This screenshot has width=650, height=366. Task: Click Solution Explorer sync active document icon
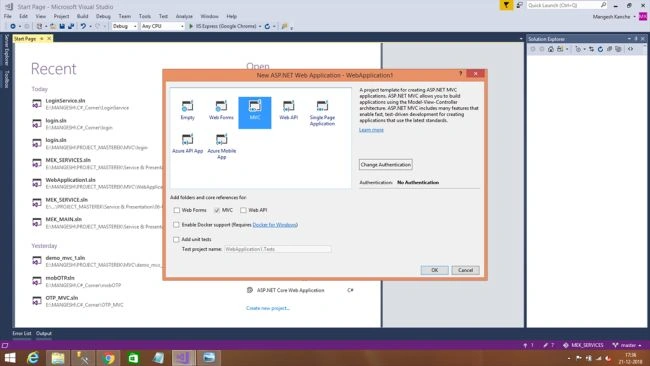pyautogui.click(x=592, y=49)
